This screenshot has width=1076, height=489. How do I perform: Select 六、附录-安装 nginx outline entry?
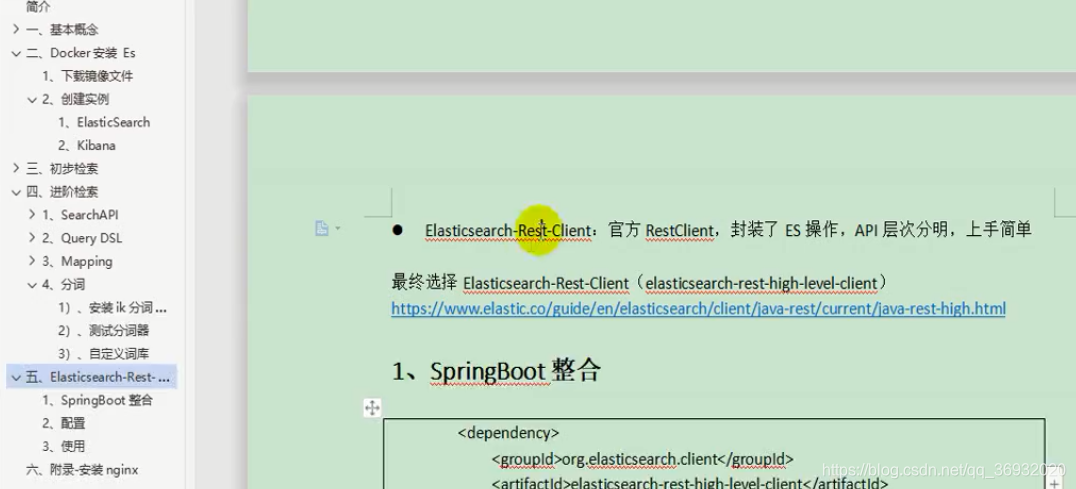(x=82, y=470)
